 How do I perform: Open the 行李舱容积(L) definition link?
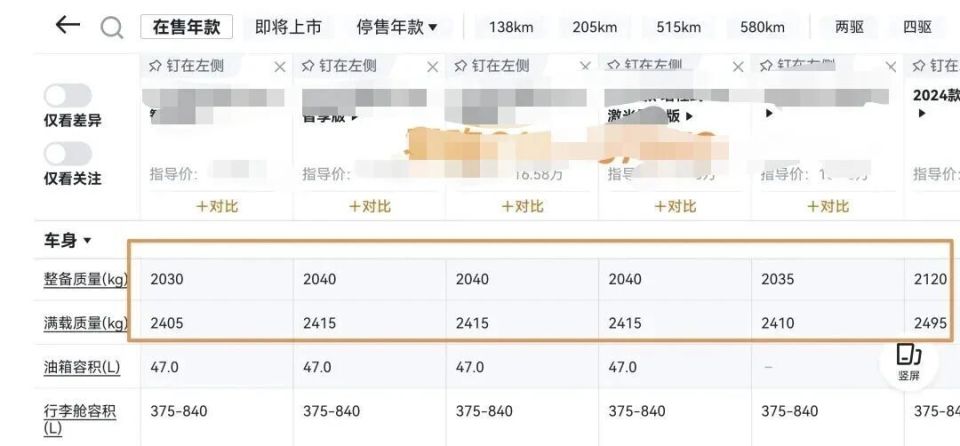pos(80,419)
